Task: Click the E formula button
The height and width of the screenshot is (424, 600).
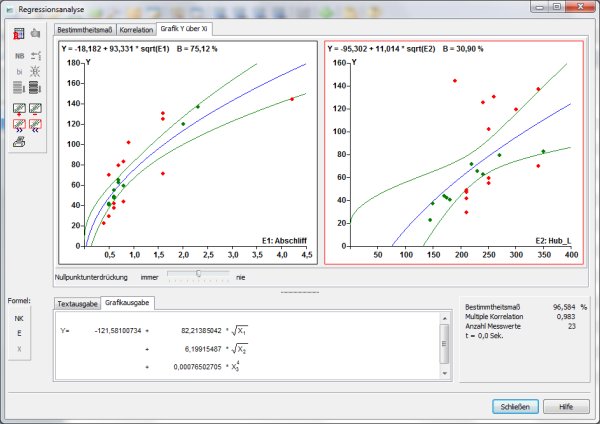Action: pyautogui.click(x=19, y=333)
